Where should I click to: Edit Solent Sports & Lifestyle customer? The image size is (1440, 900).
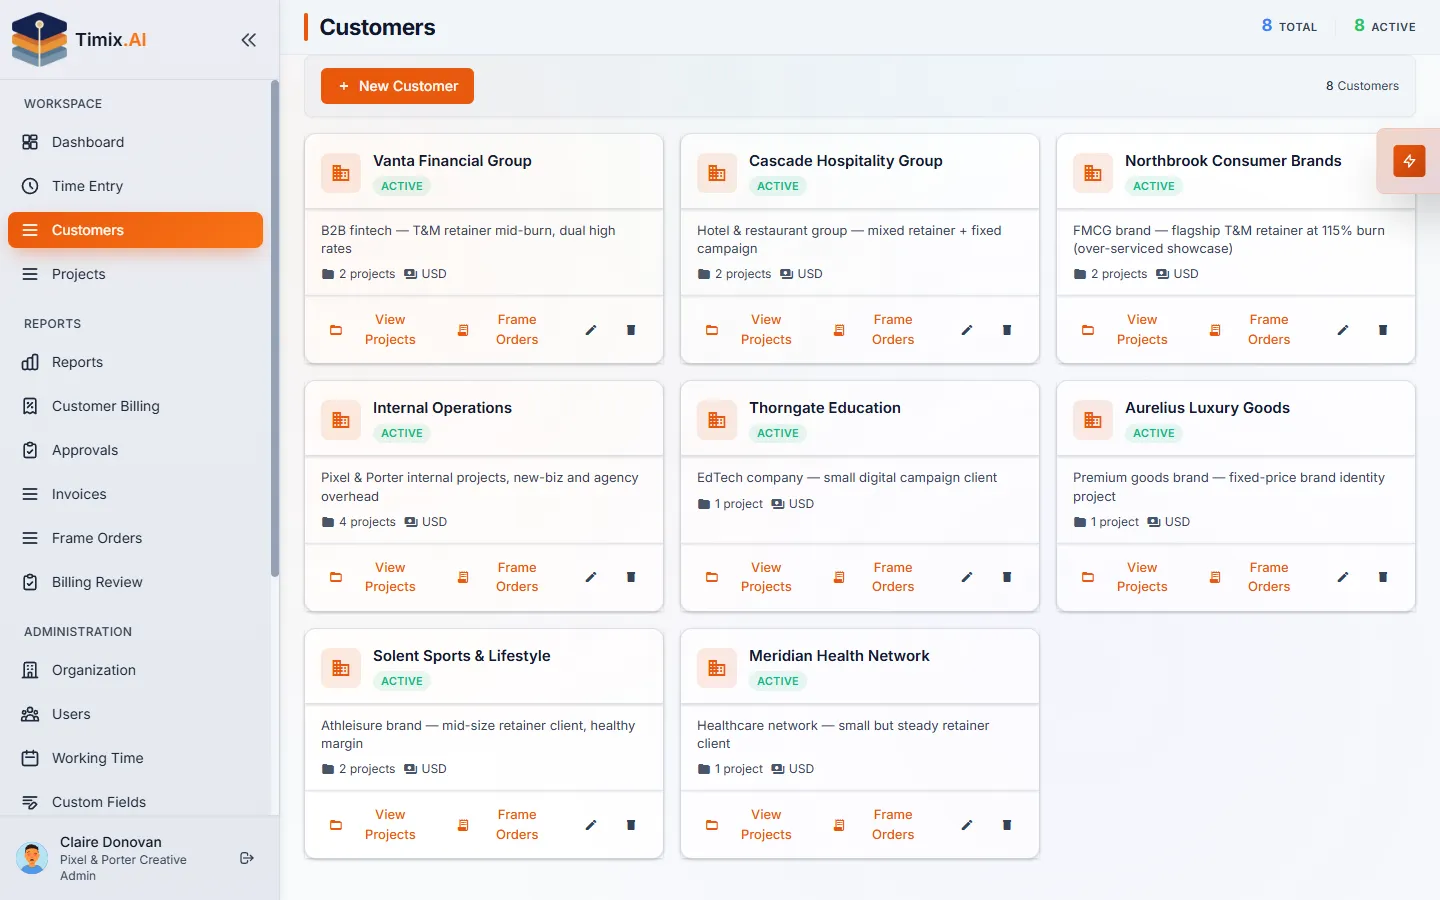point(591,825)
